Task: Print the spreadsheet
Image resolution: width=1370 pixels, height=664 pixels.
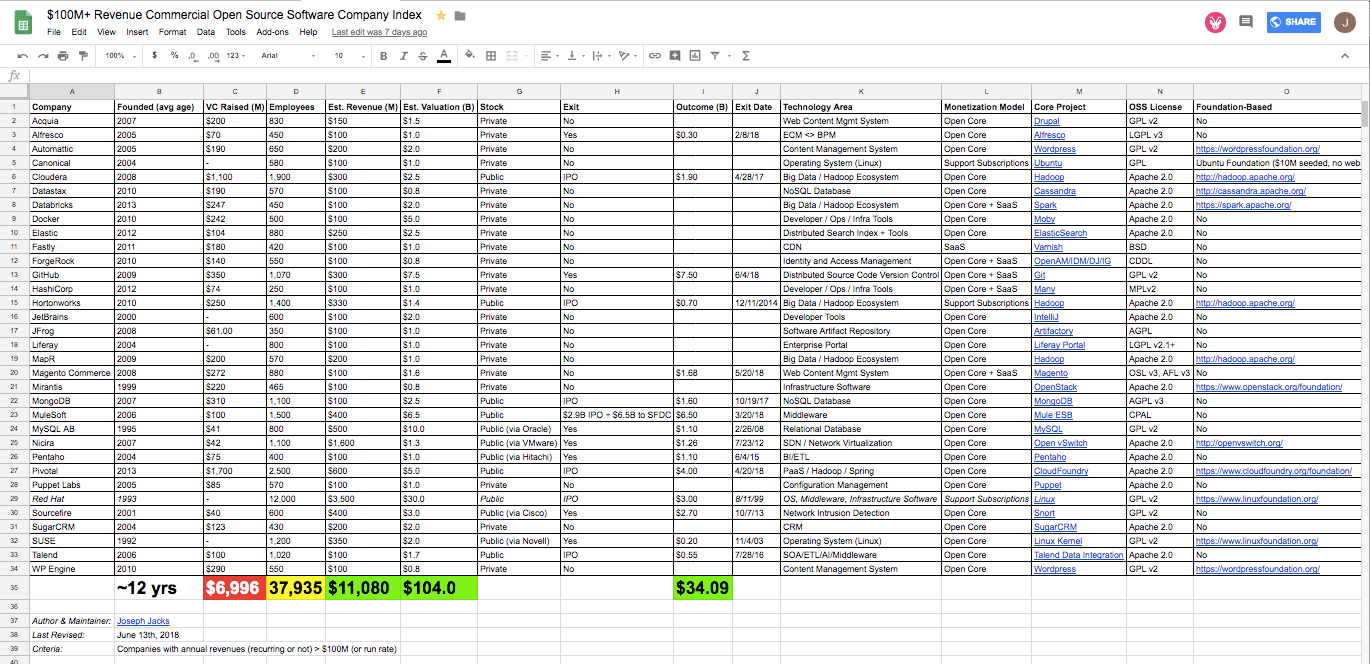Action: pos(61,56)
